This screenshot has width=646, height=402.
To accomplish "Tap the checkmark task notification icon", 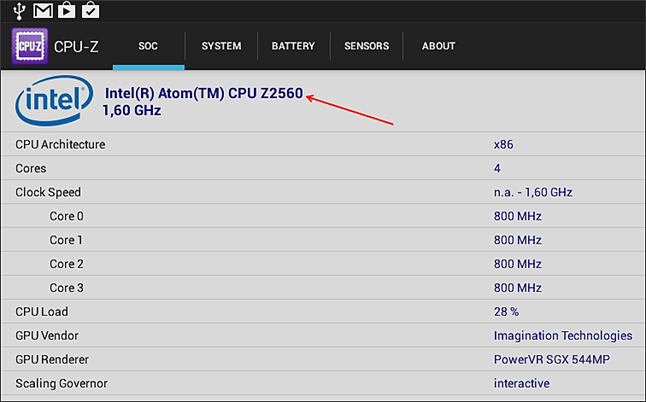I will [90, 11].
